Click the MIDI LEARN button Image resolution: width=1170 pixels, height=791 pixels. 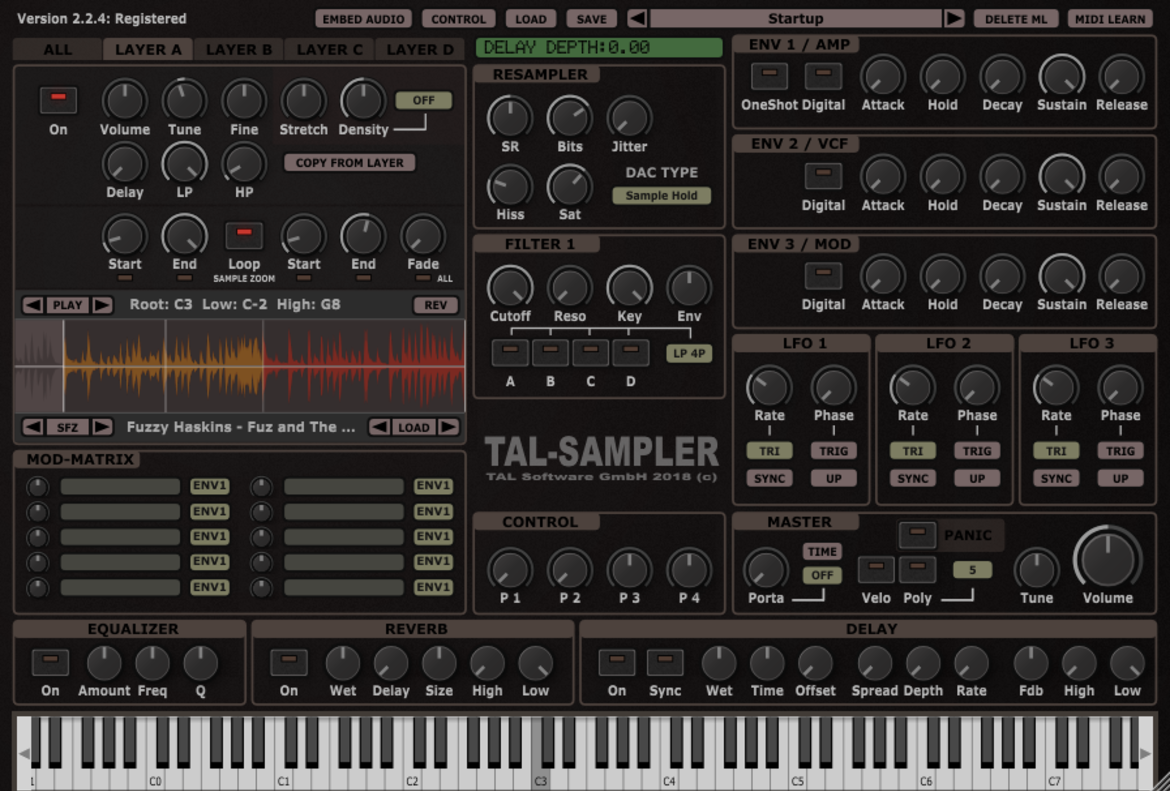tap(1110, 19)
